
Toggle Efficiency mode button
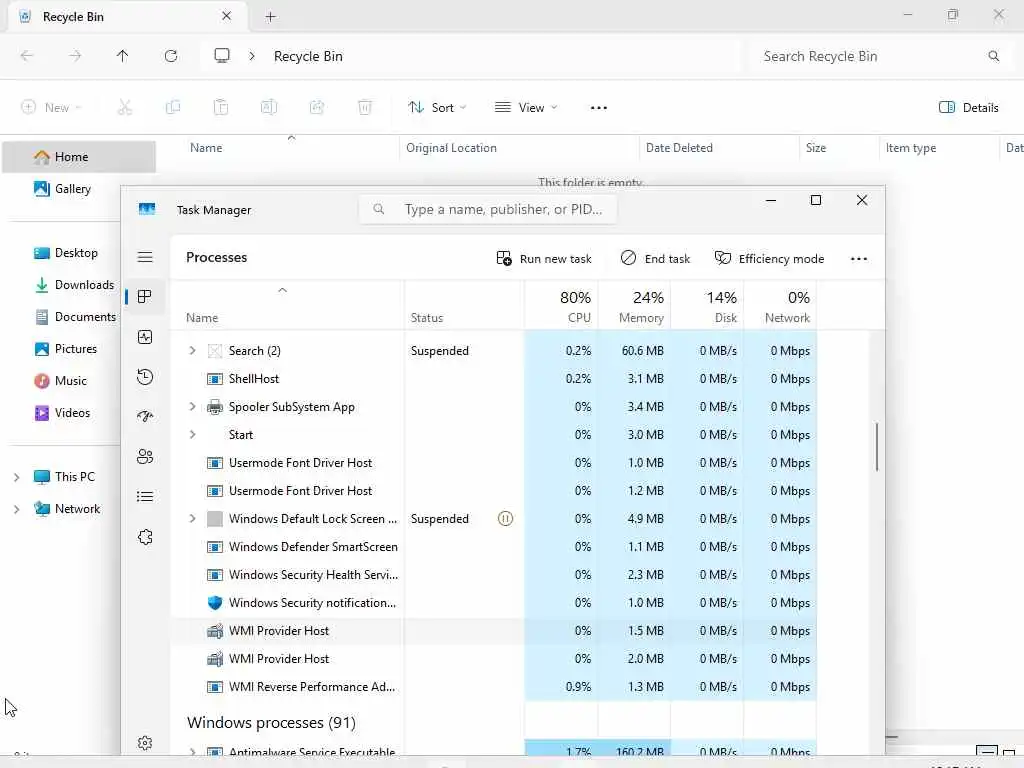tap(769, 259)
